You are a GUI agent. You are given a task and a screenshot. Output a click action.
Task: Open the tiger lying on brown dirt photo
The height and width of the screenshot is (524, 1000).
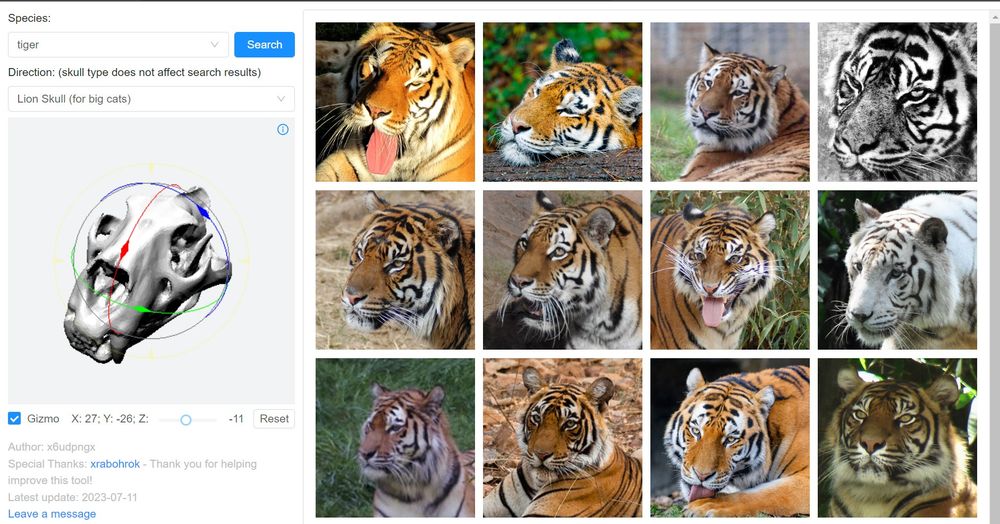[562, 437]
